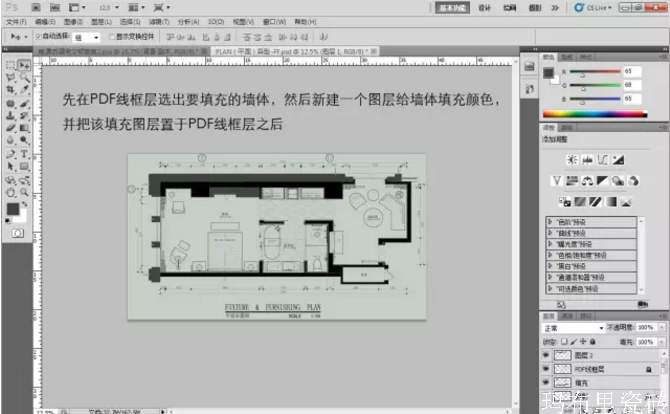The width and height of the screenshot is (670, 414).
Task: Toggle Quick Mask mode button
Action: (x=18, y=233)
